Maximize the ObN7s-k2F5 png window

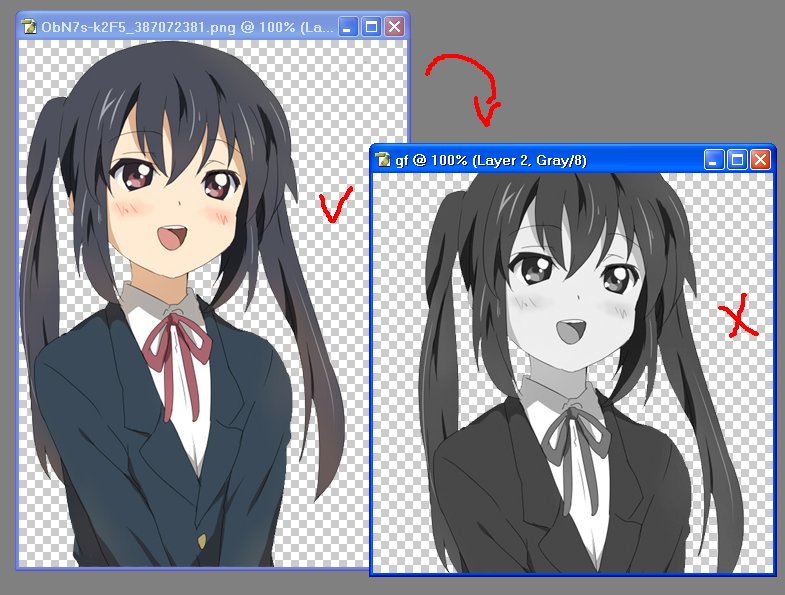tap(371, 27)
